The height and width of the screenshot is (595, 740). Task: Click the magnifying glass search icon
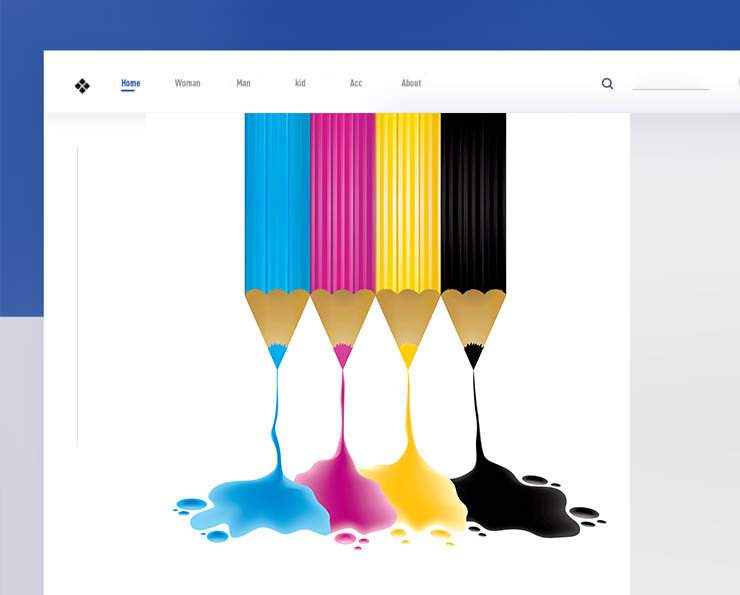(x=607, y=84)
